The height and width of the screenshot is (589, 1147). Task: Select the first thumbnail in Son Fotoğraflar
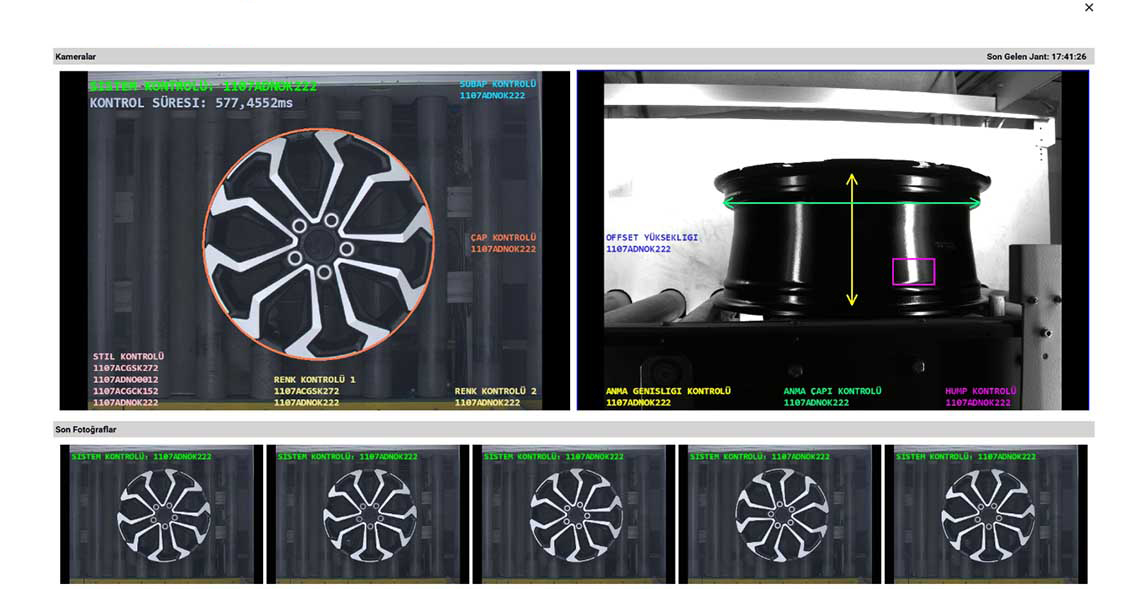tap(161, 514)
